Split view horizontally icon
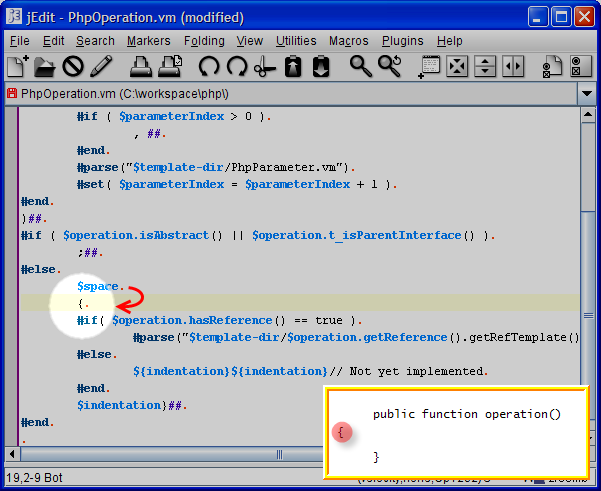Viewport: 601px width, 491px height. click(x=485, y=67)
